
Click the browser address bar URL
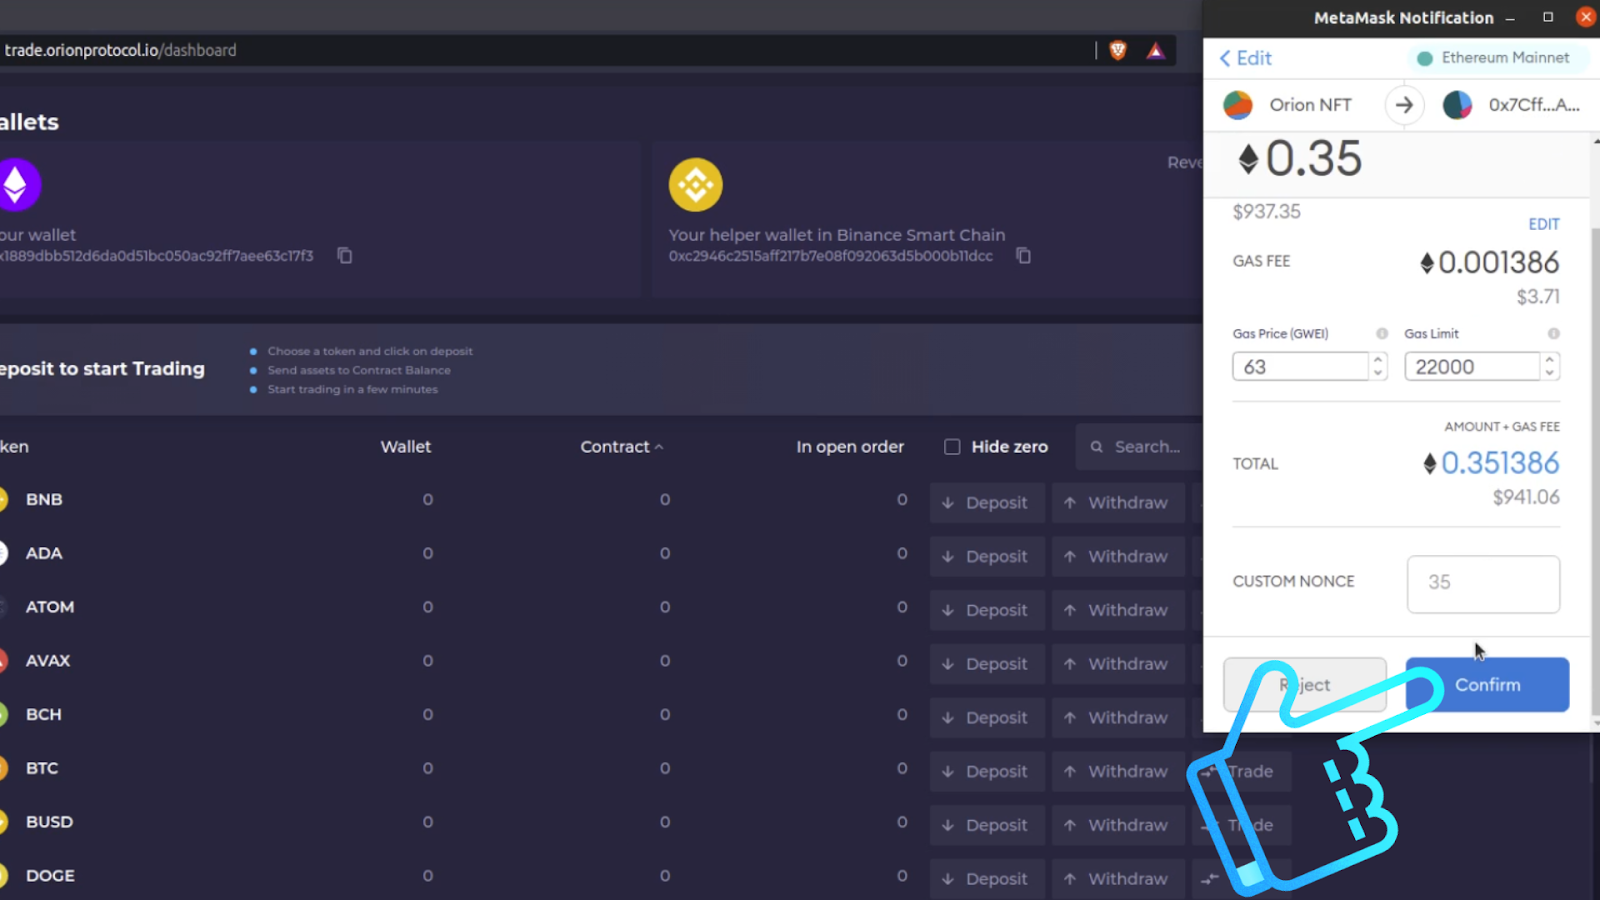[x=120, y=50]
